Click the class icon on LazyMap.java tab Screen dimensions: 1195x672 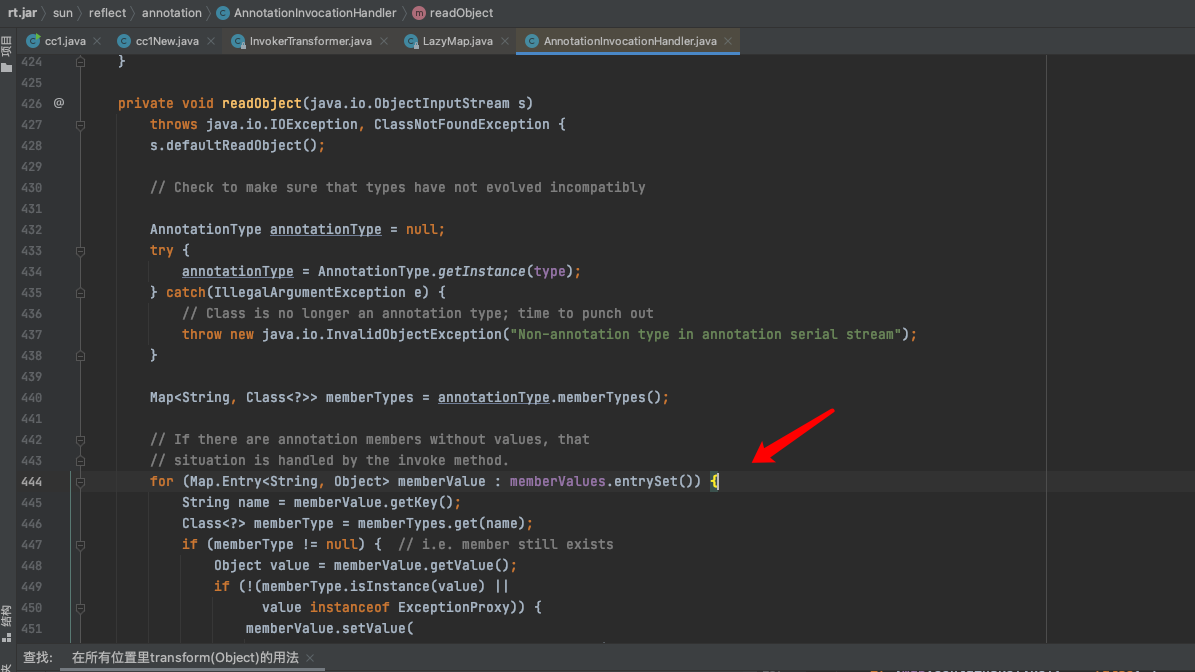click(x=411, y=41)
